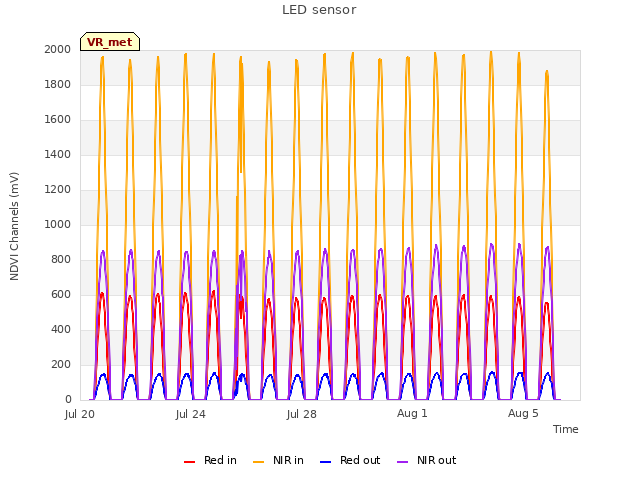Click the Time axis title
The image size is (640, 480).
565,429
